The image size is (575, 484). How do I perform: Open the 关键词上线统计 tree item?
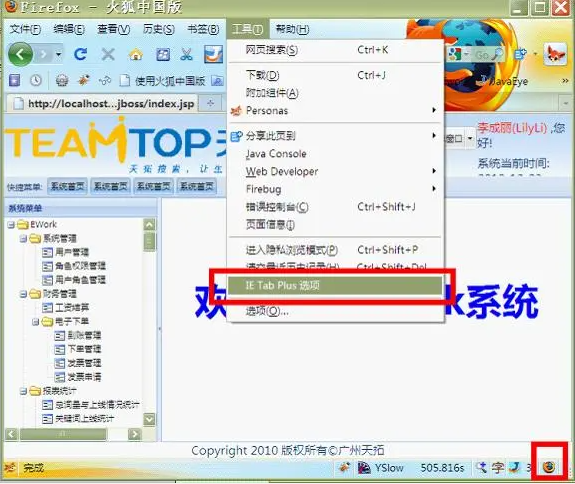coord(78,418)
